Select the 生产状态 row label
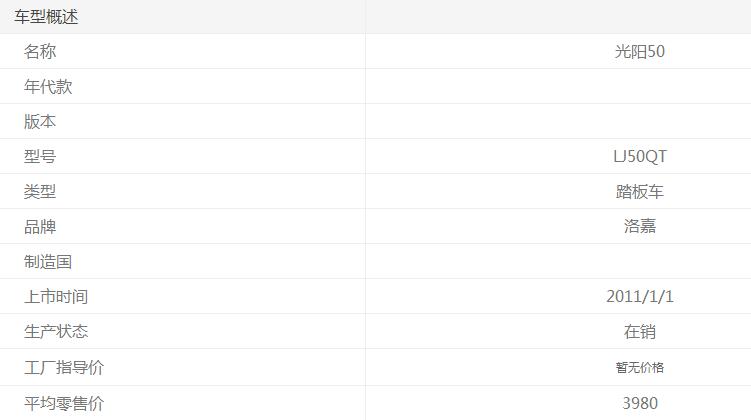751x420 pixels. [x=56, y=332]
